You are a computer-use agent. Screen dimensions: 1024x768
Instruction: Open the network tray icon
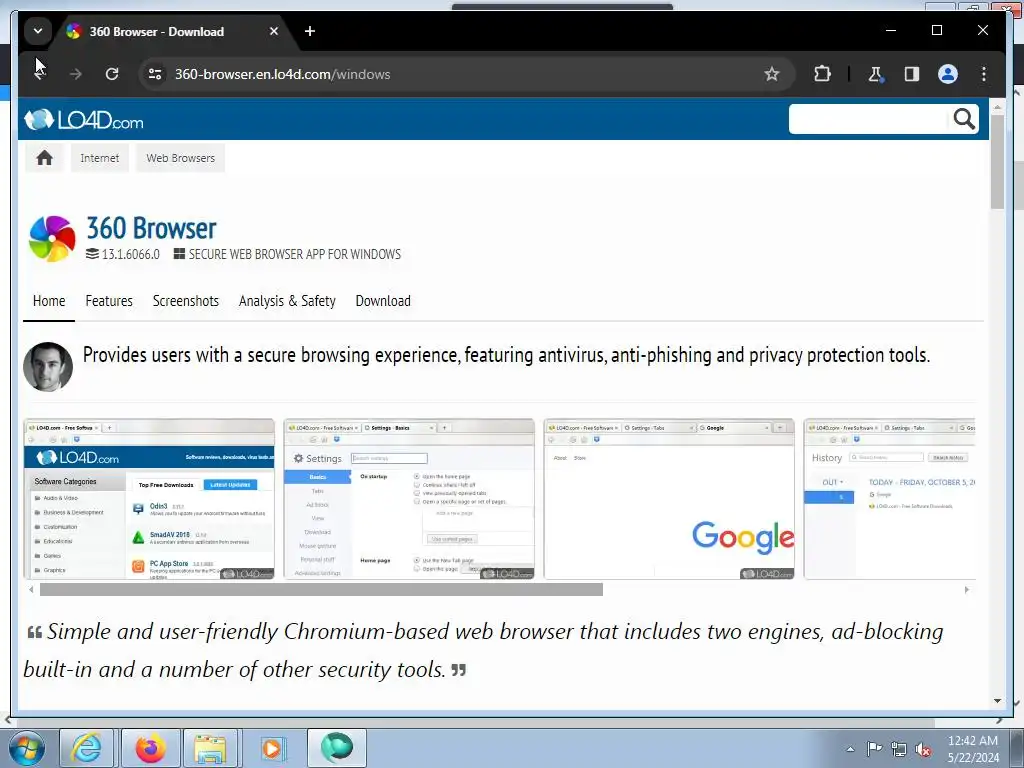coord(899,749)
